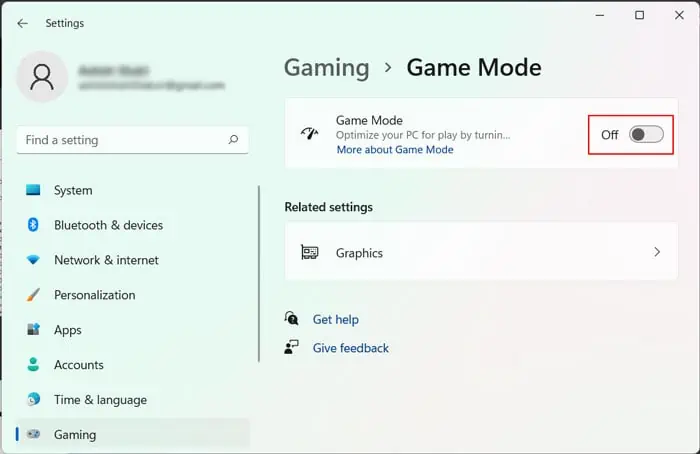The height and width of the screenshot is (454, 700).
Task: Open Personalization section
Action: coord(133,295)
